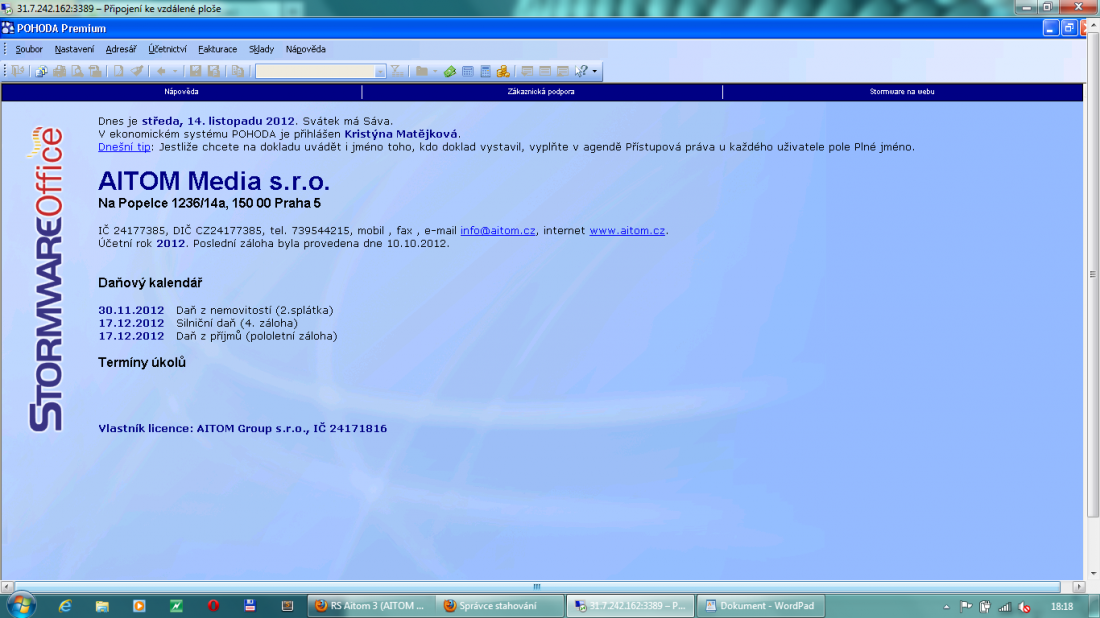The height and width of the screenshot is (618, 1100).
Task: Visit the www.aitom.cz link
Action: click(x=627, y=230)
